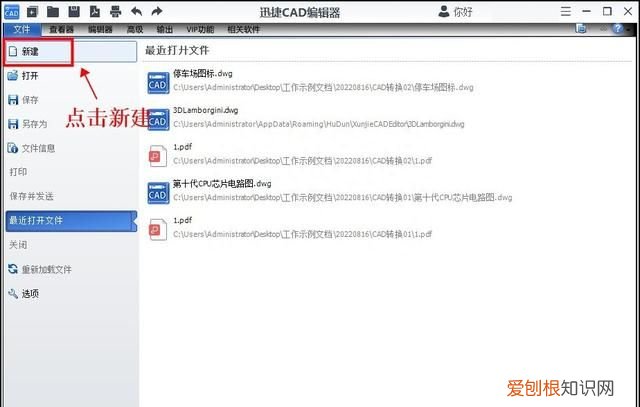Viewport: 640px width, 407px height.
Task: Select 保存并发送 in the file menu
Action: [71, 196]
